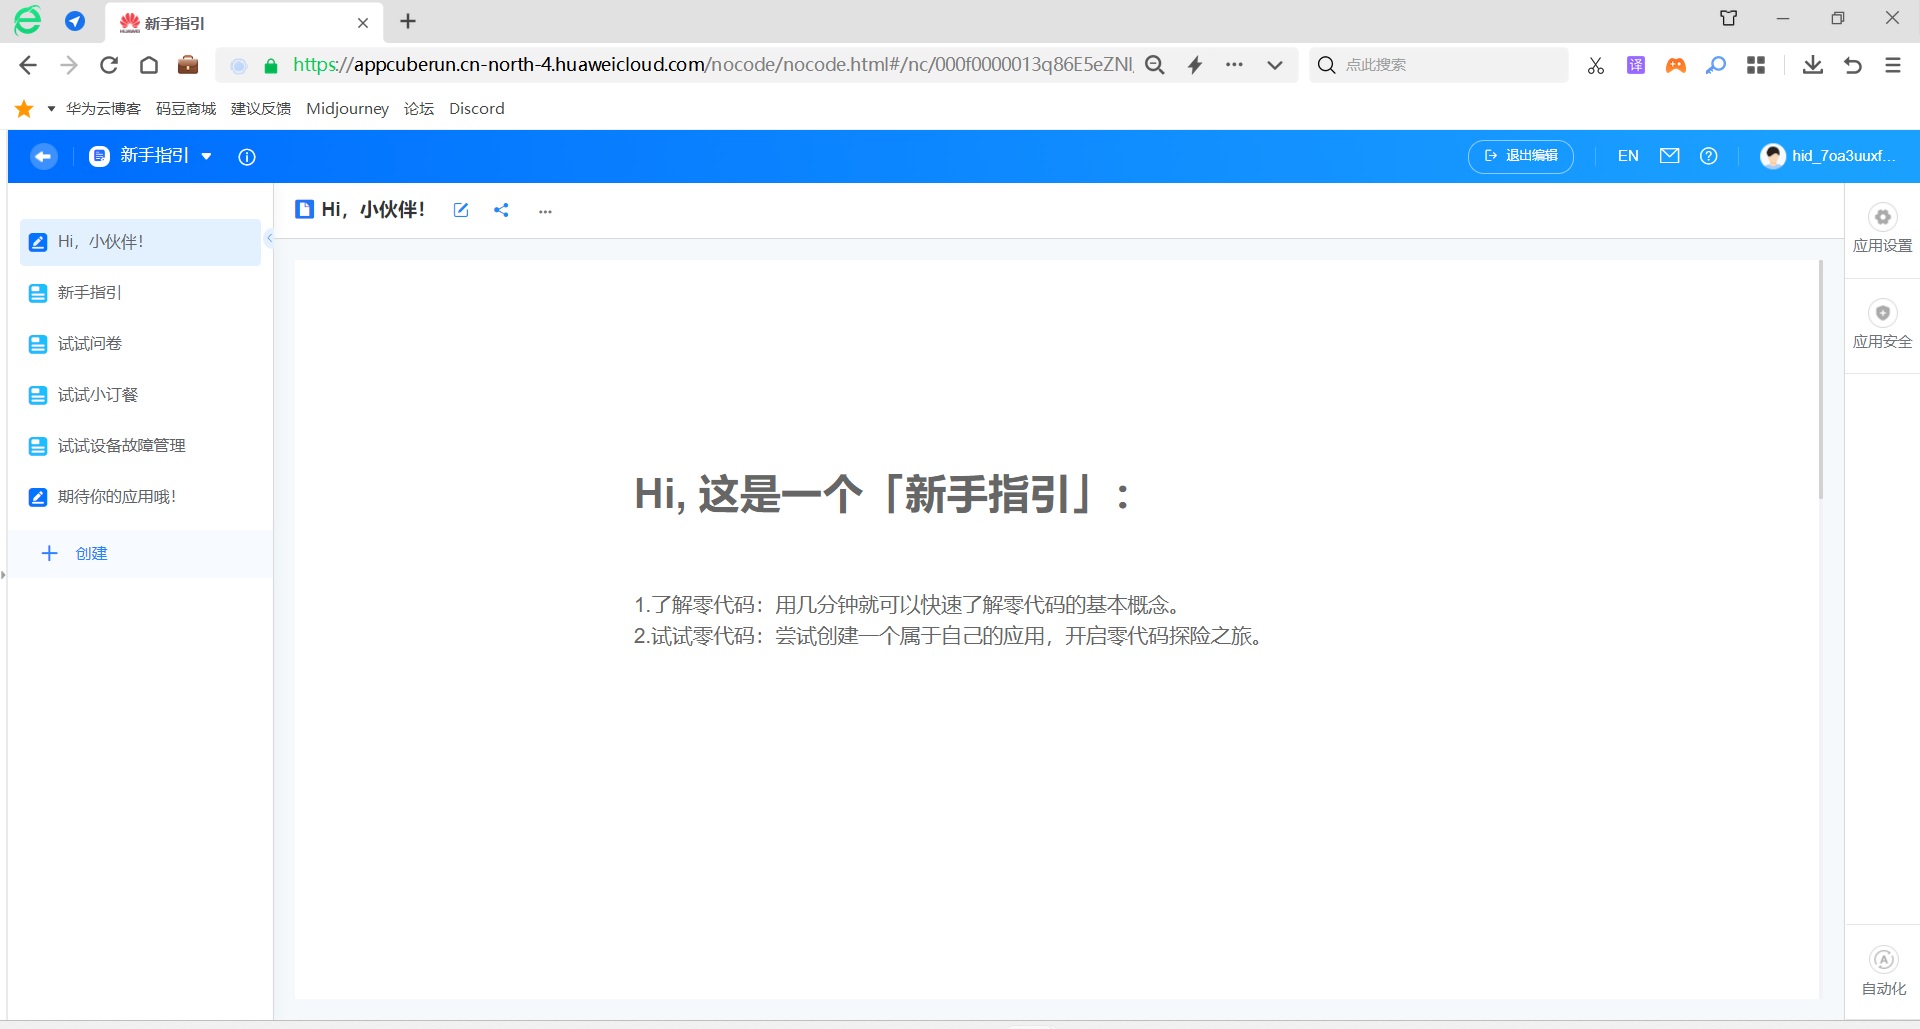The height and width of the screenshot is (1029, 1920).
Task: Click the zoom magnifier icon in the address bar
Action: pos(1155,65)
